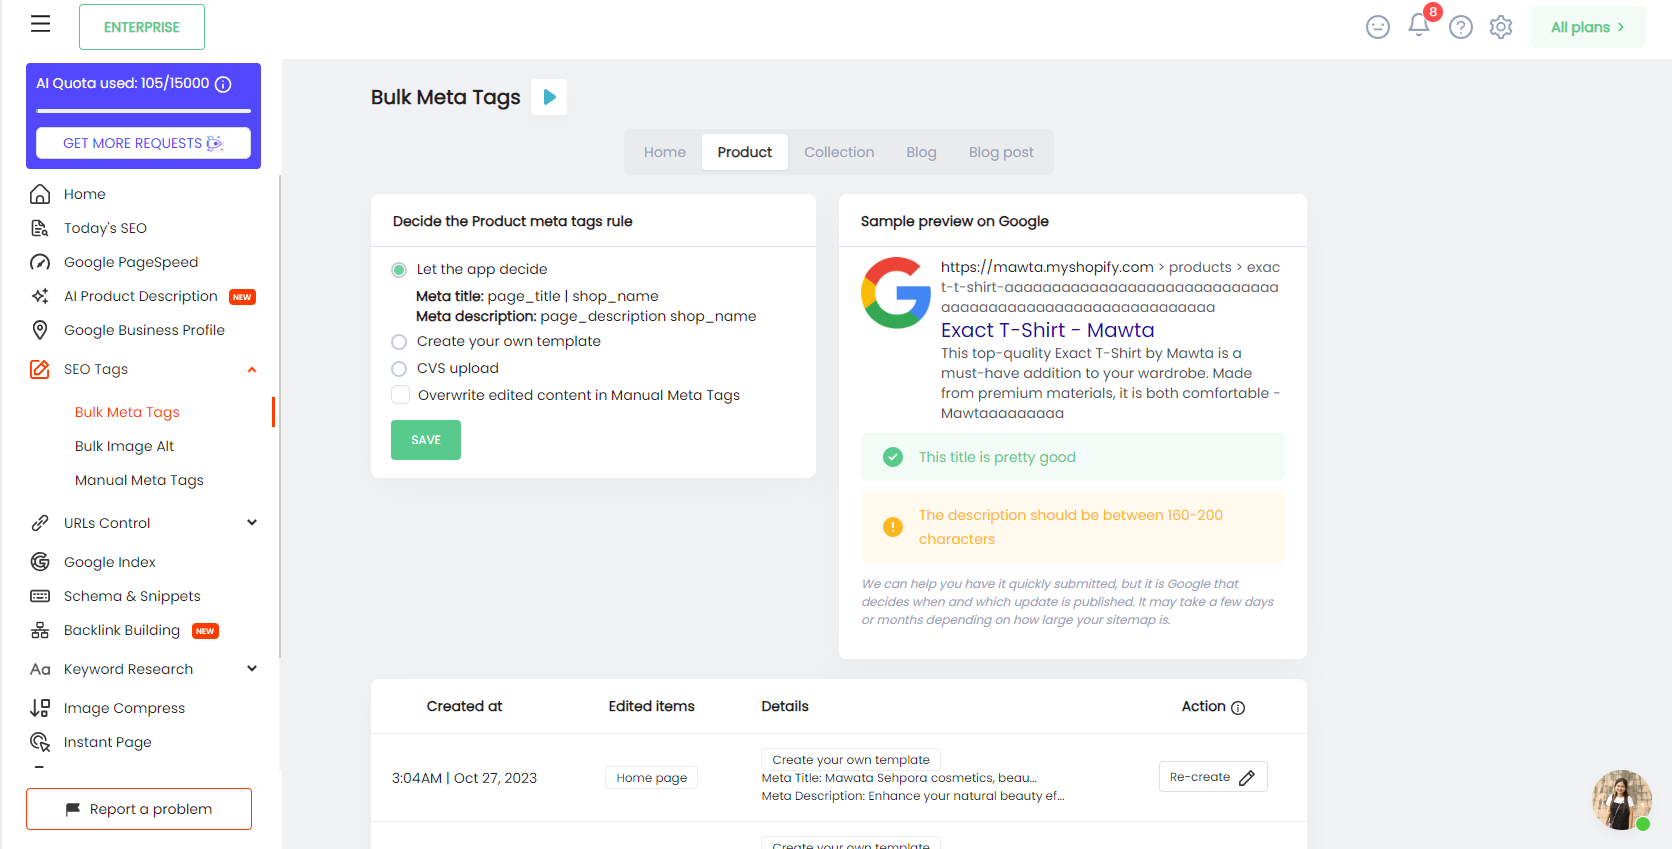
Task: Open notifications bell icon
Action: (x=1418, y=25)
